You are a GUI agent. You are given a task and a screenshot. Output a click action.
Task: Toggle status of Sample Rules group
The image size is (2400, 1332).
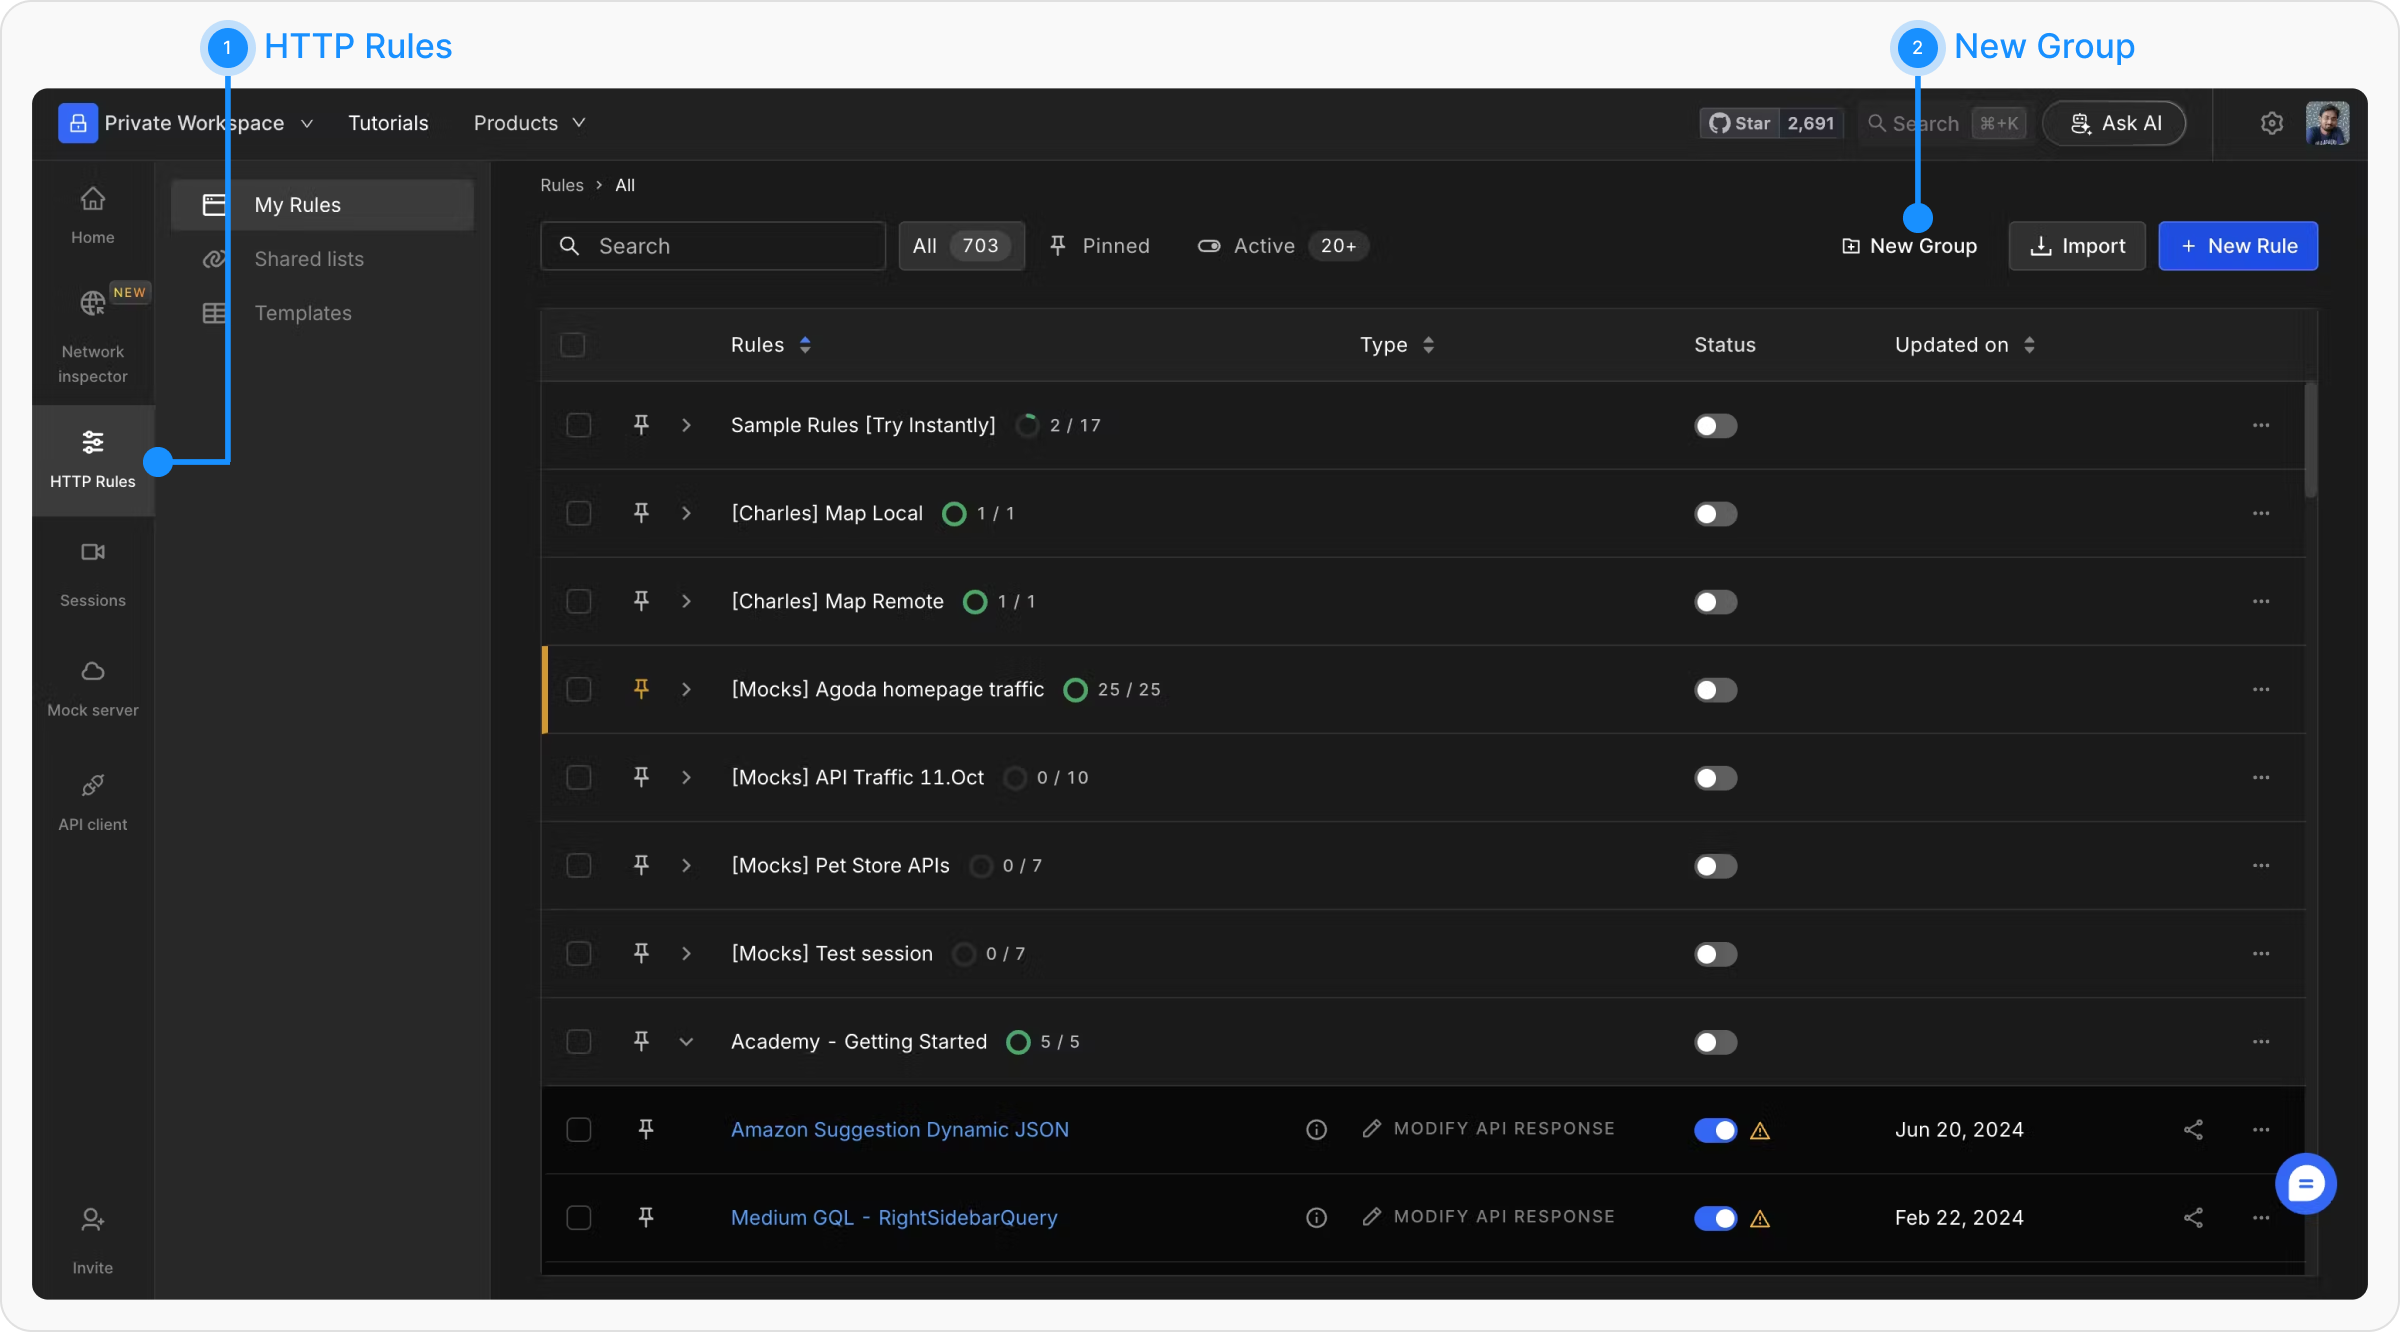(1715, 426)
